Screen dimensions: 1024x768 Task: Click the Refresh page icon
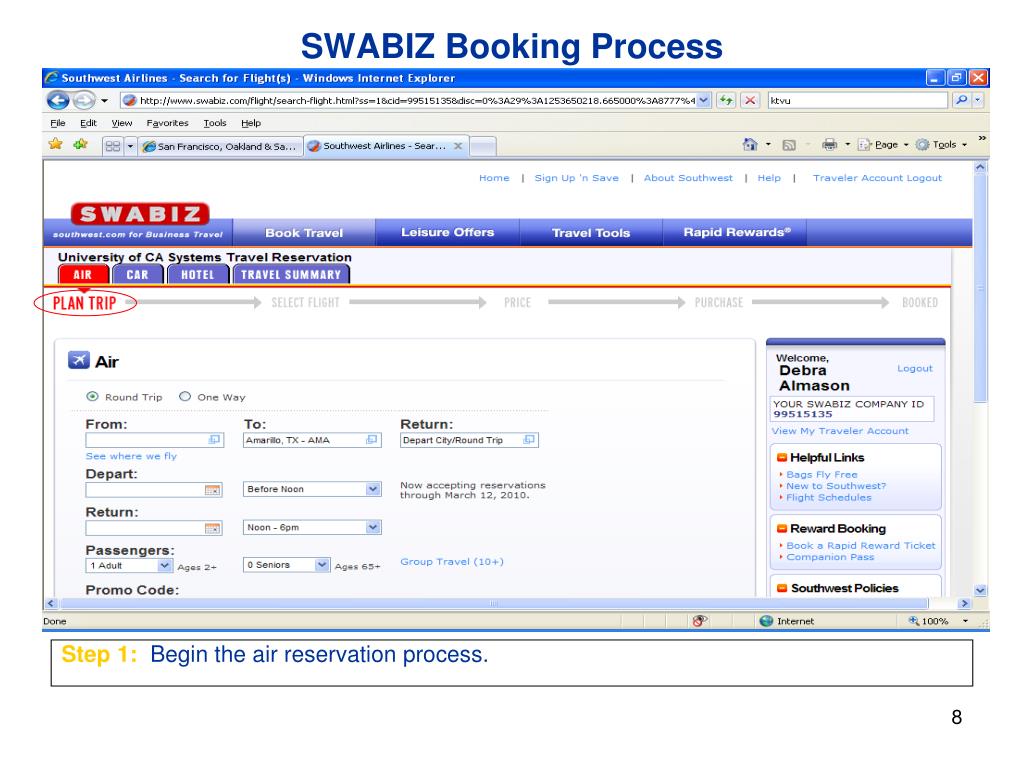pos(726,101)
